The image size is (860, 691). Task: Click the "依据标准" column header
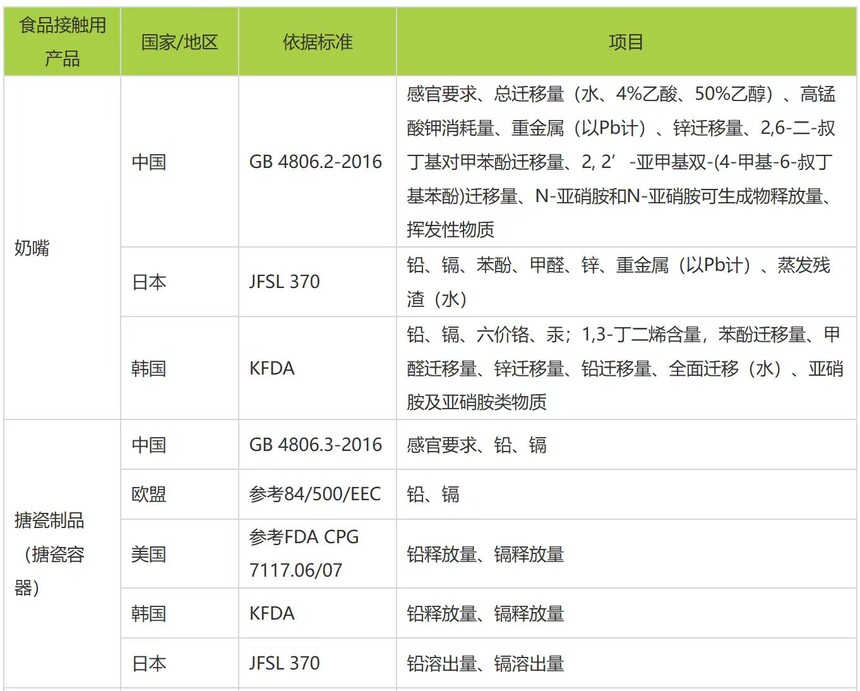pyautogui.click(x=317, y=43)
